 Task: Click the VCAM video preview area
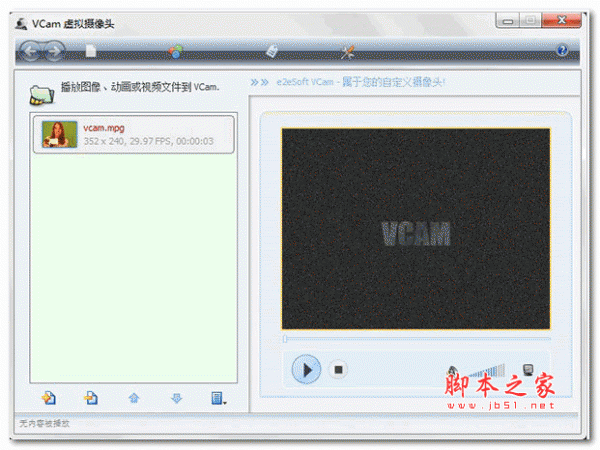(416, 229)
